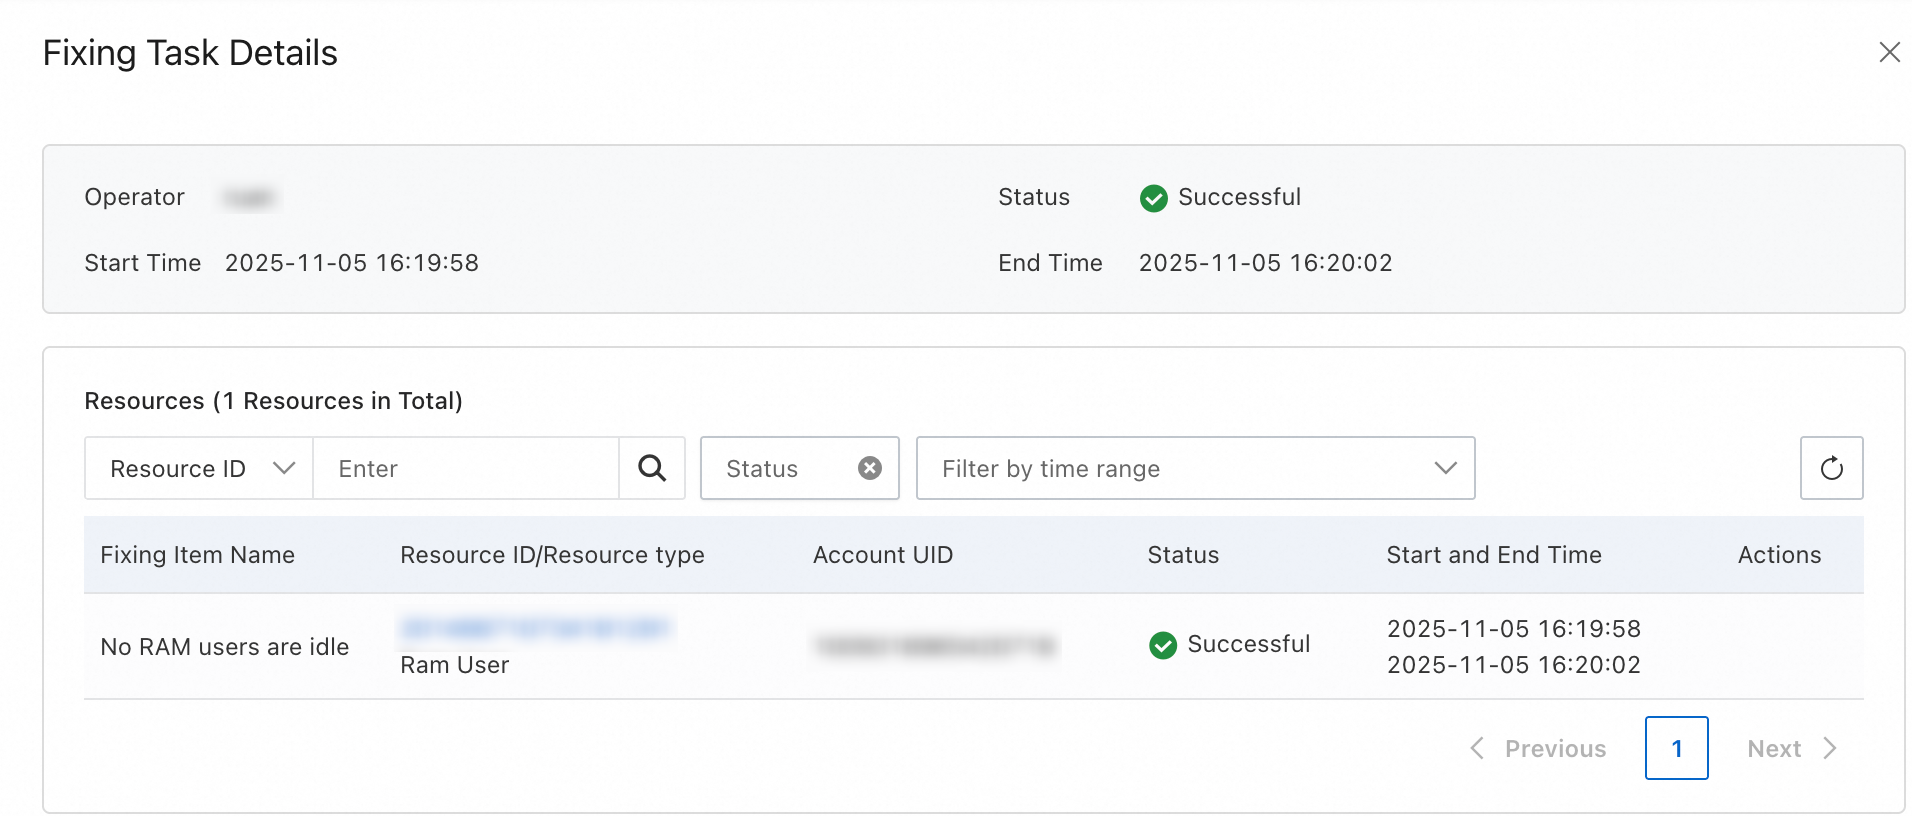Screen dimensions: 1912x816
Task: Click the Fixing Item Name column header
Action: click(197, 555)
